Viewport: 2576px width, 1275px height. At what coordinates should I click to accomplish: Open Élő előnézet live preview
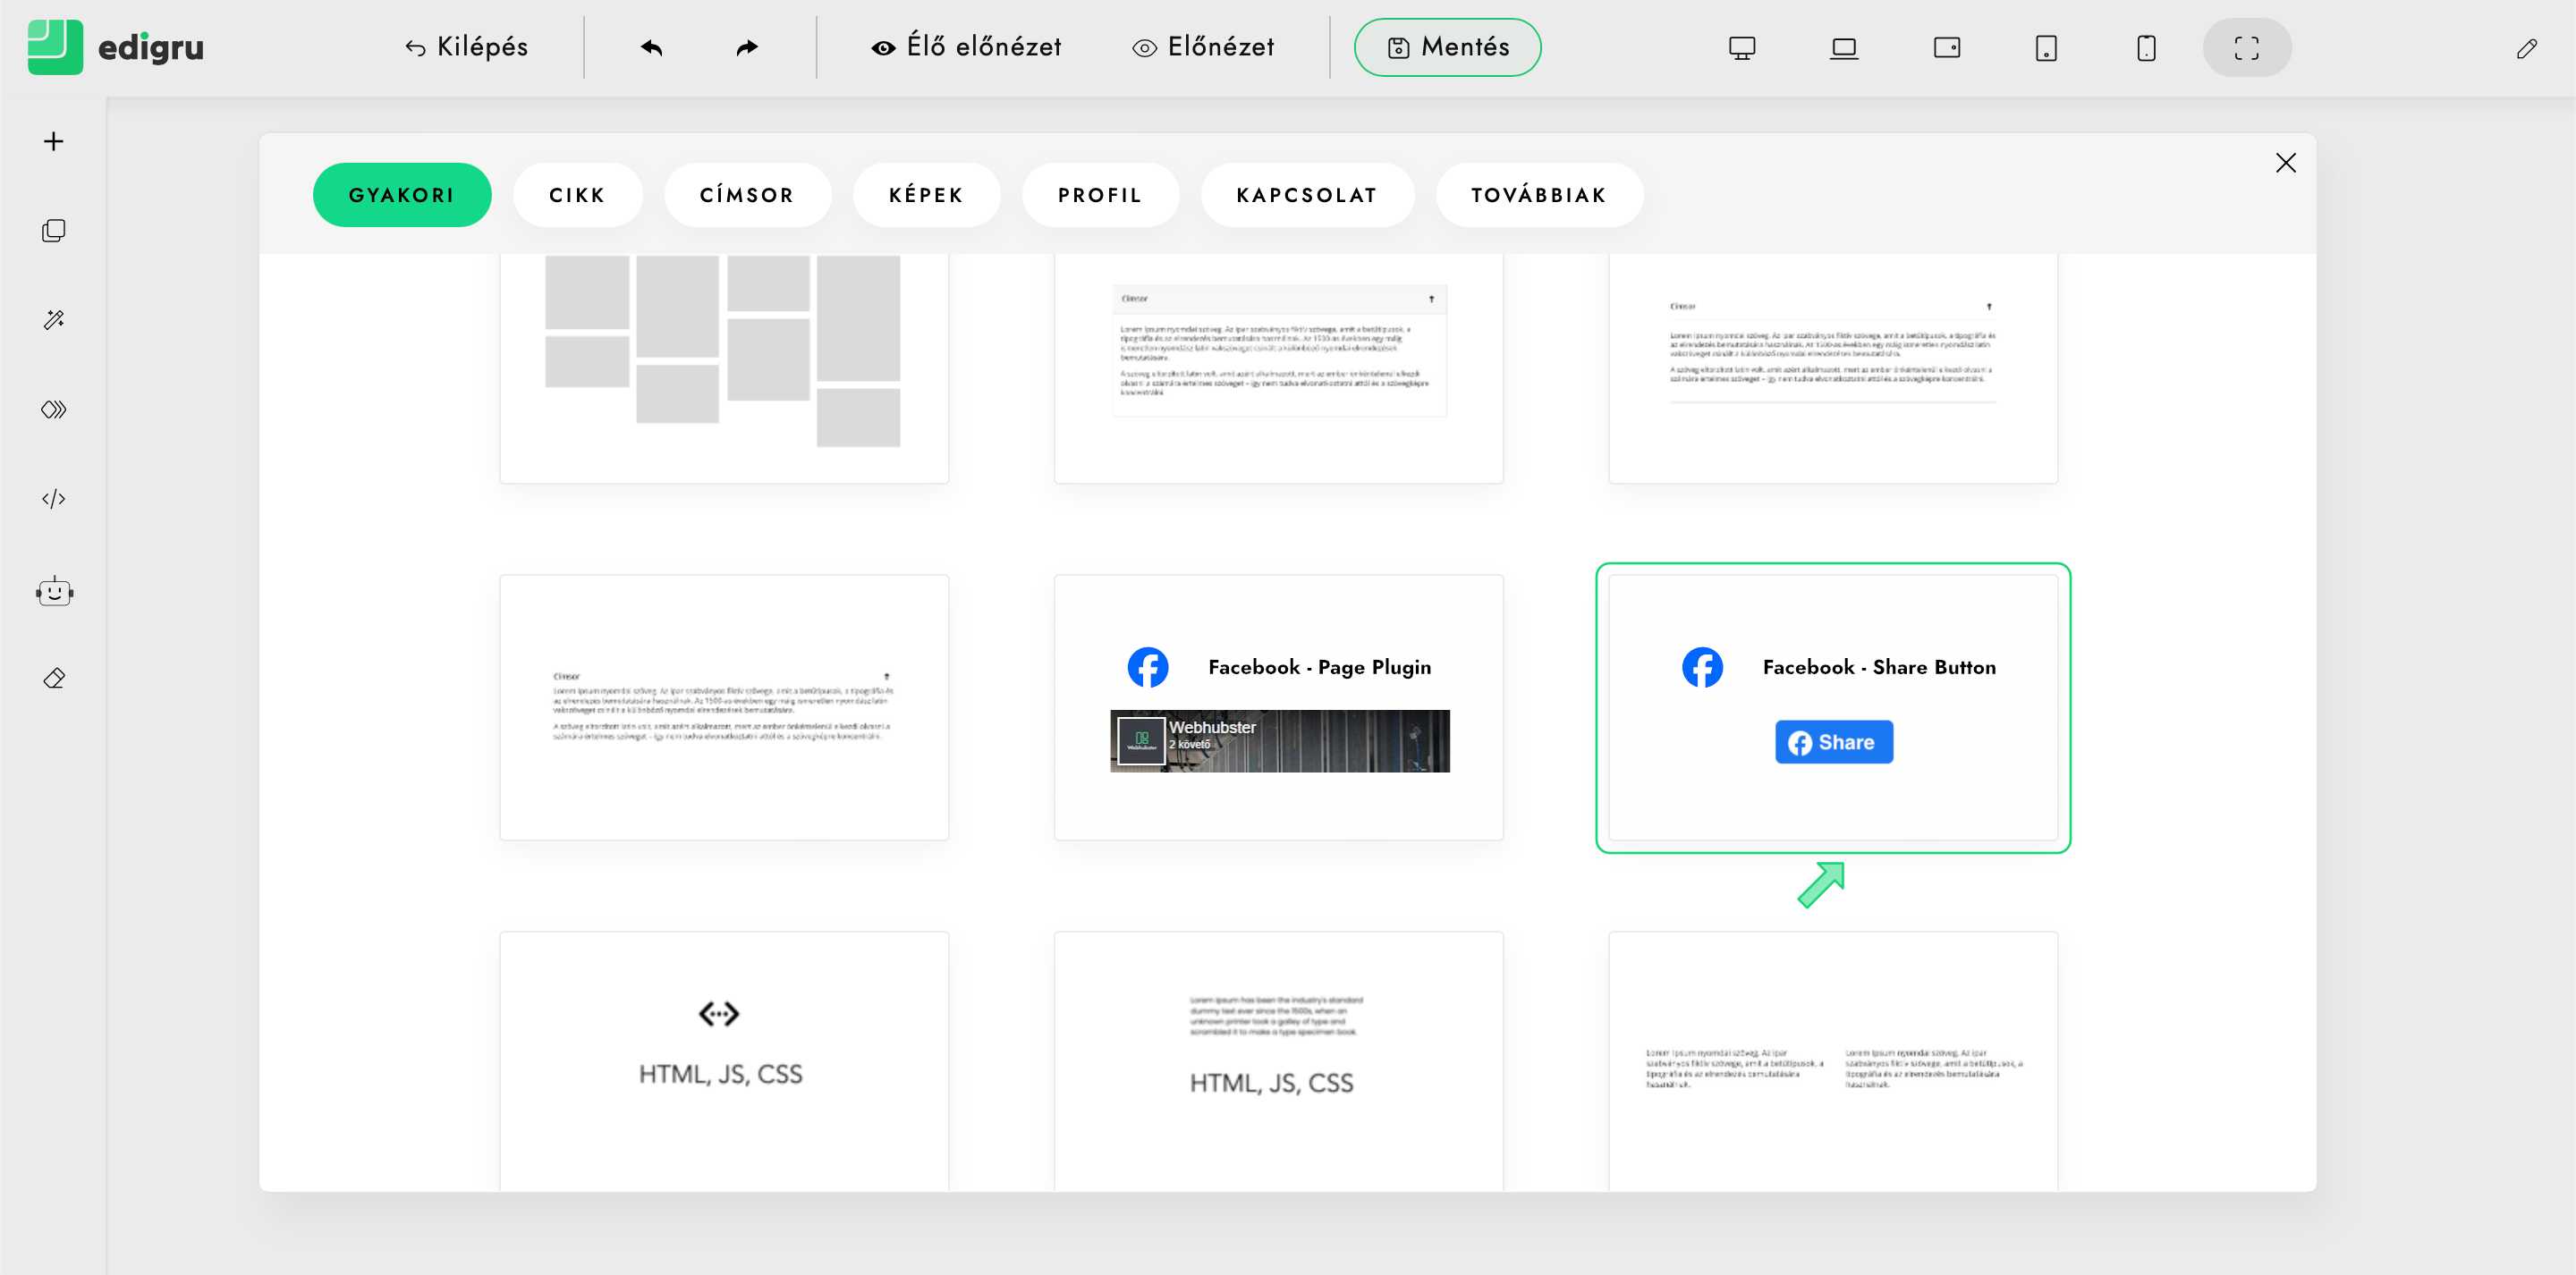click(x=966, y=47)
